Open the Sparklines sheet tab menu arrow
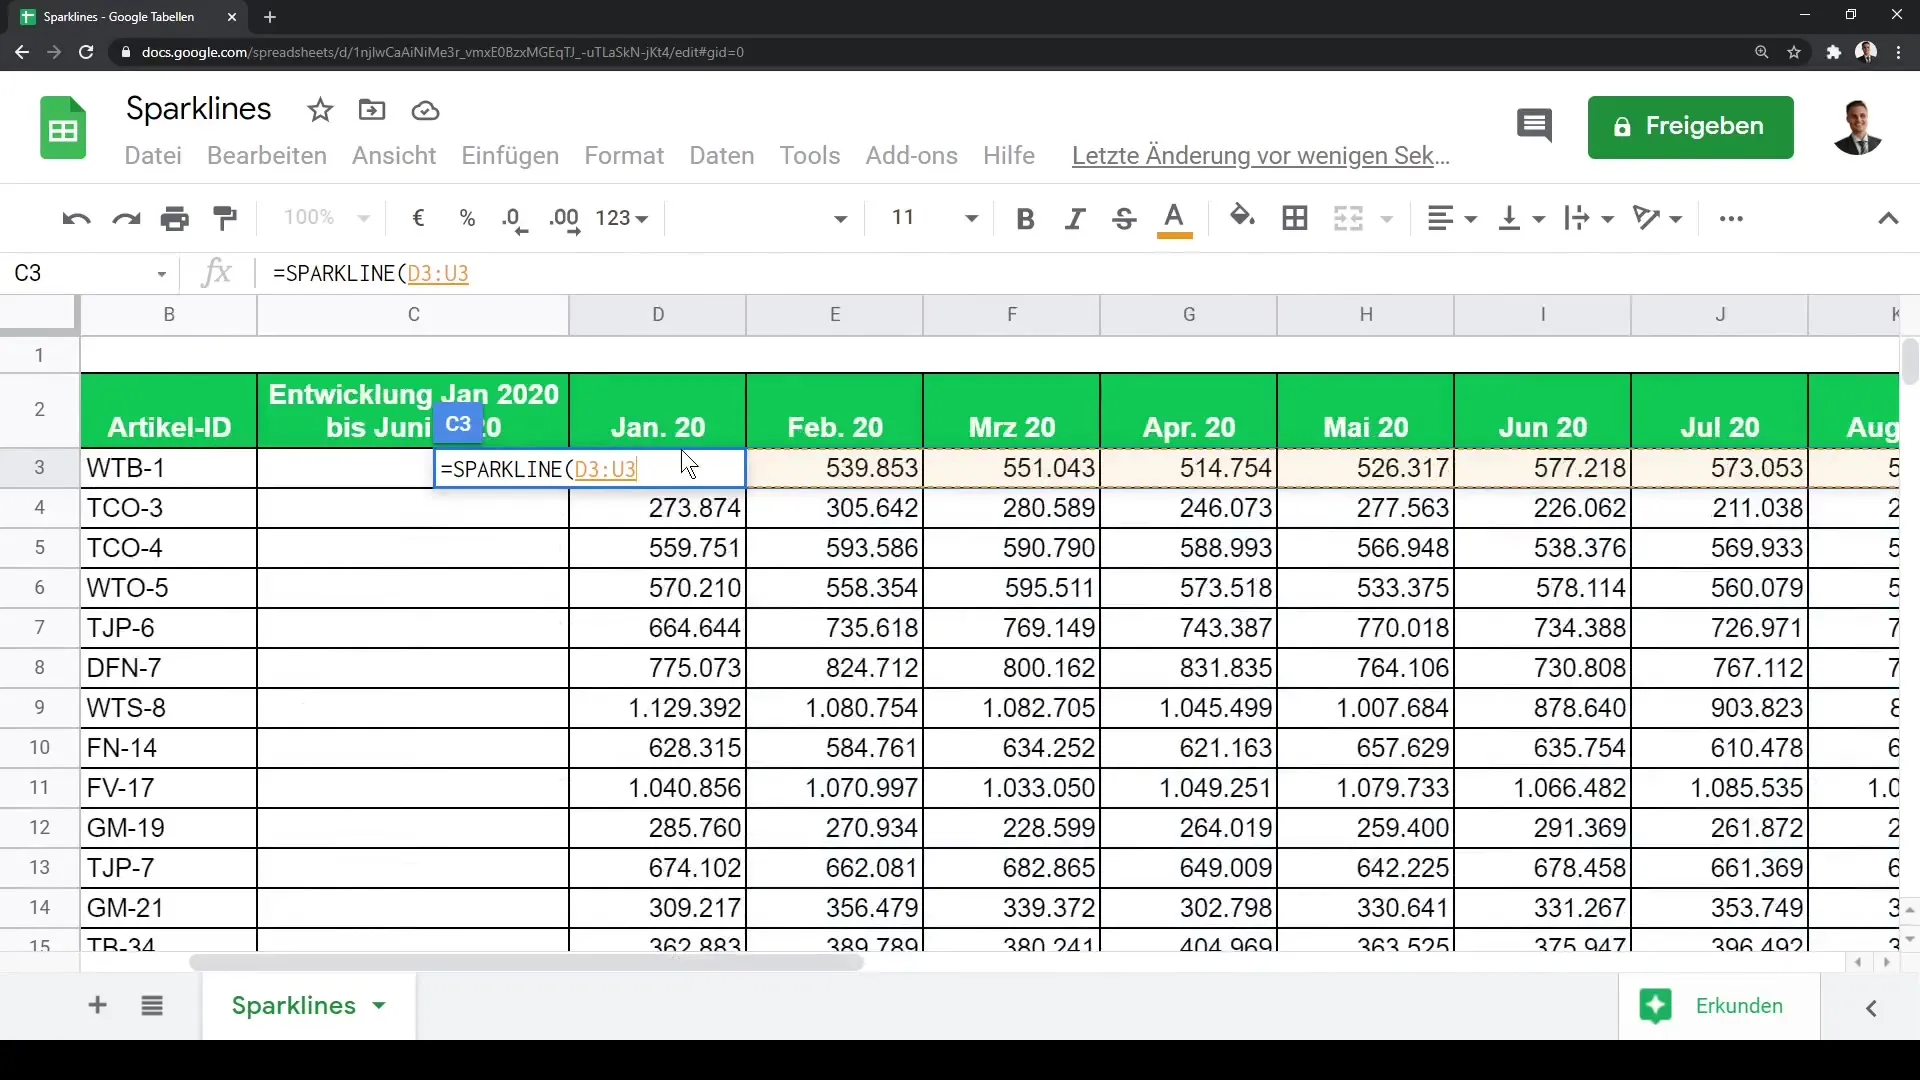 (x=379, y=1006)
